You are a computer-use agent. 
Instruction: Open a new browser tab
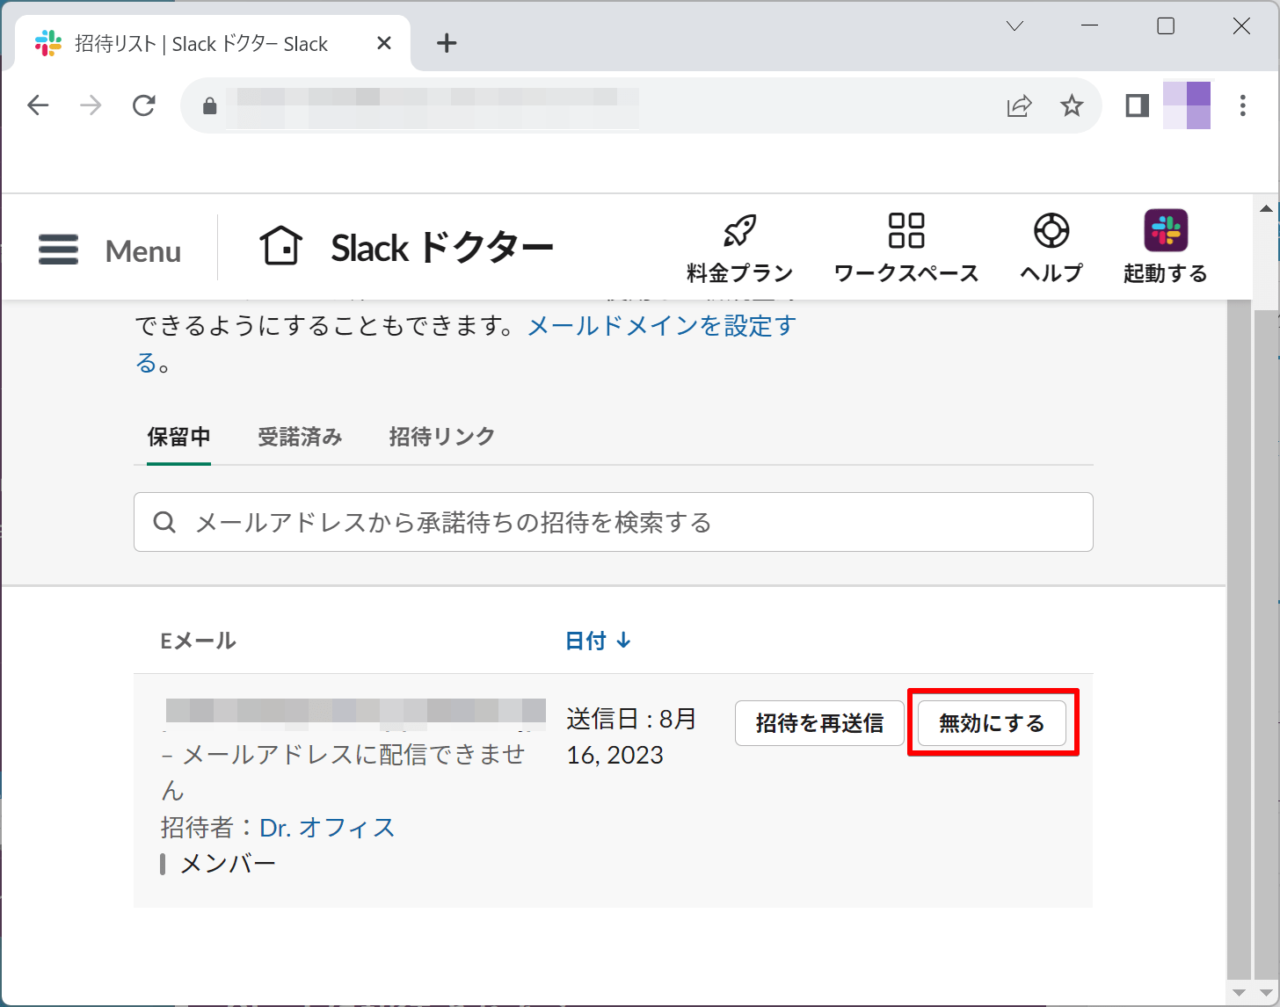coord(447,43)
